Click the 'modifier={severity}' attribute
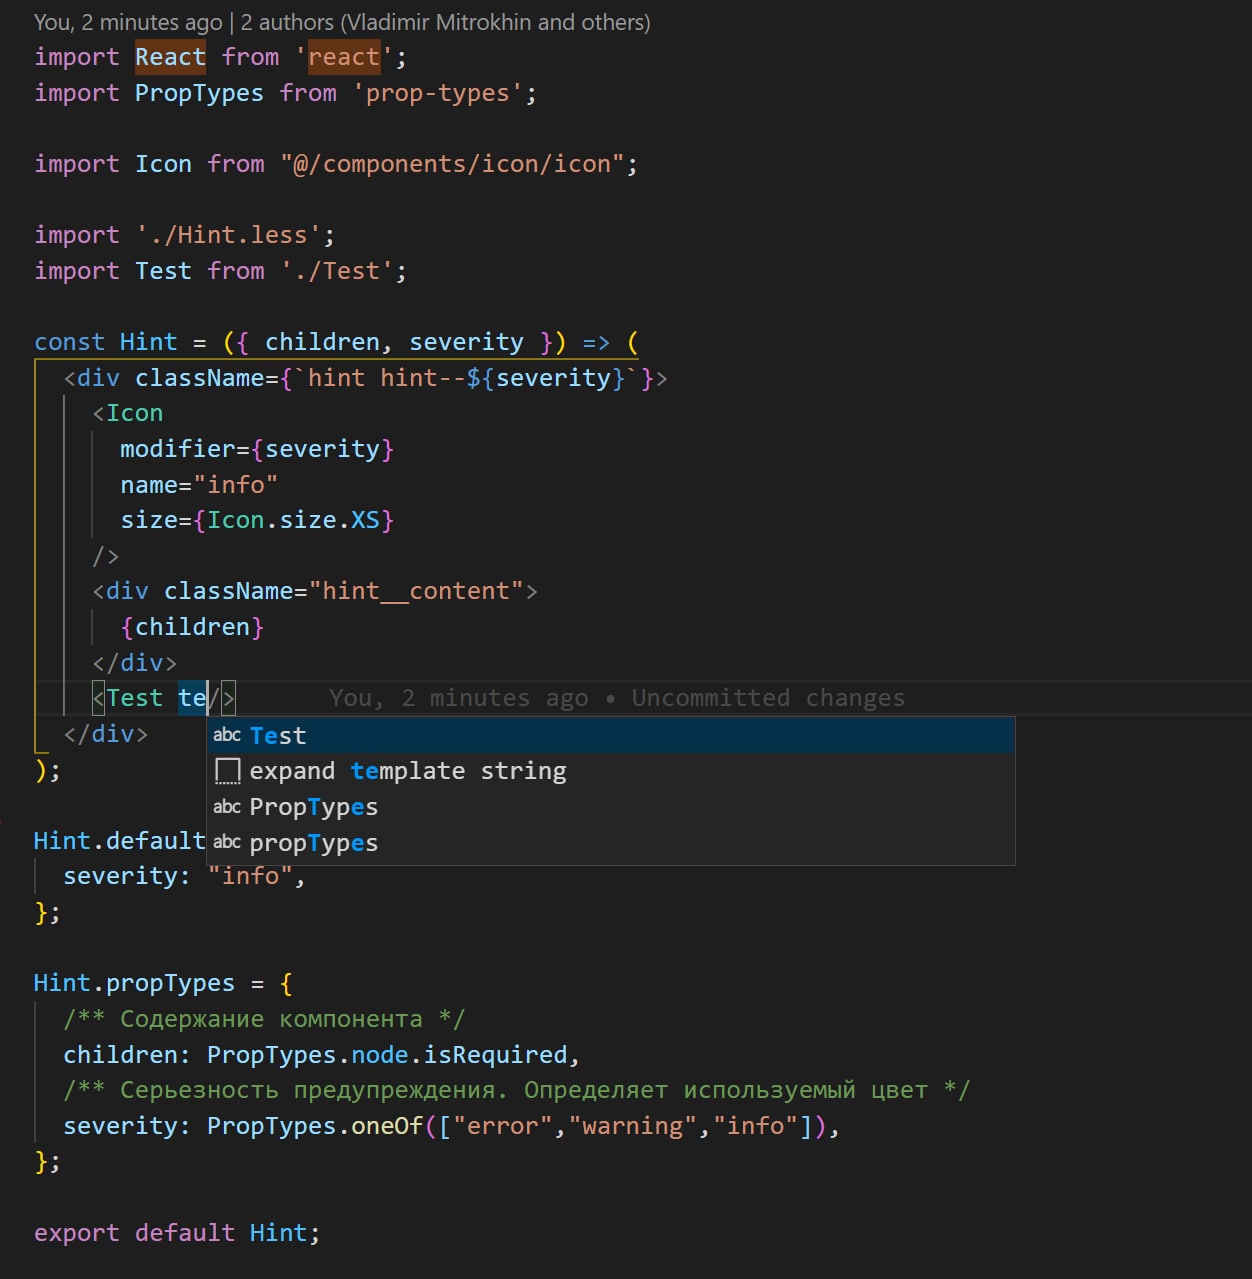Image resolution: width=1252 pixels, height=1279 pixels. [257, 449]
